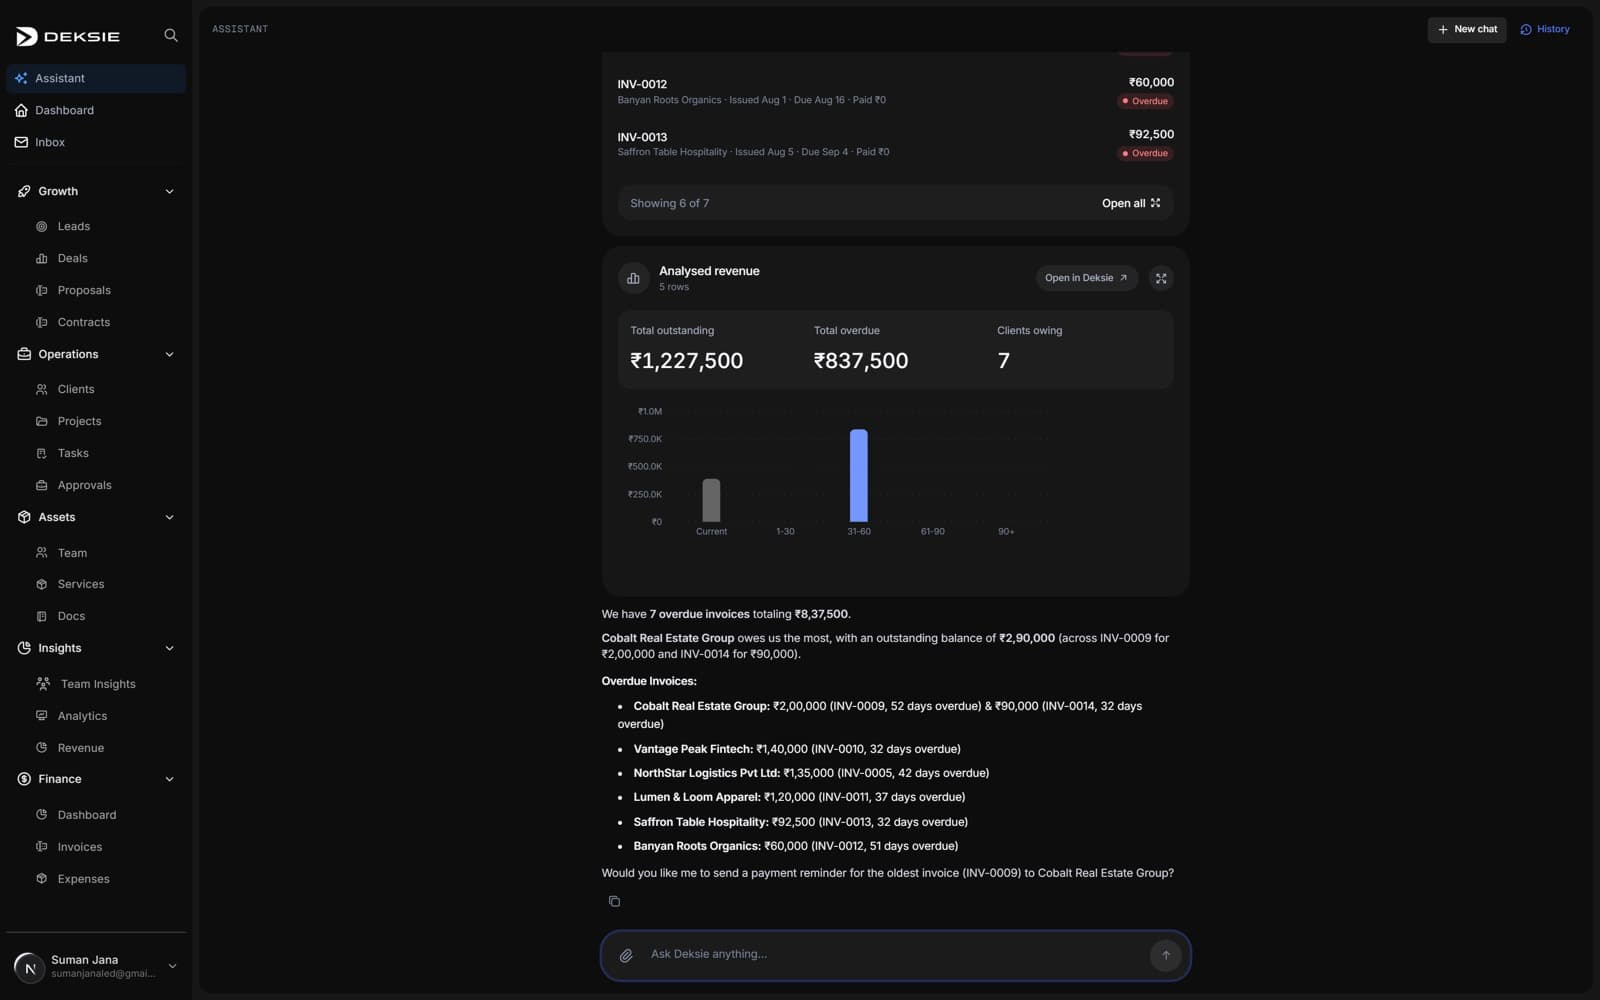This screenshot has width=1600, height=1000.
Task: Expand Analysed revenue card to fullscreen
Action: point(1161,278)
